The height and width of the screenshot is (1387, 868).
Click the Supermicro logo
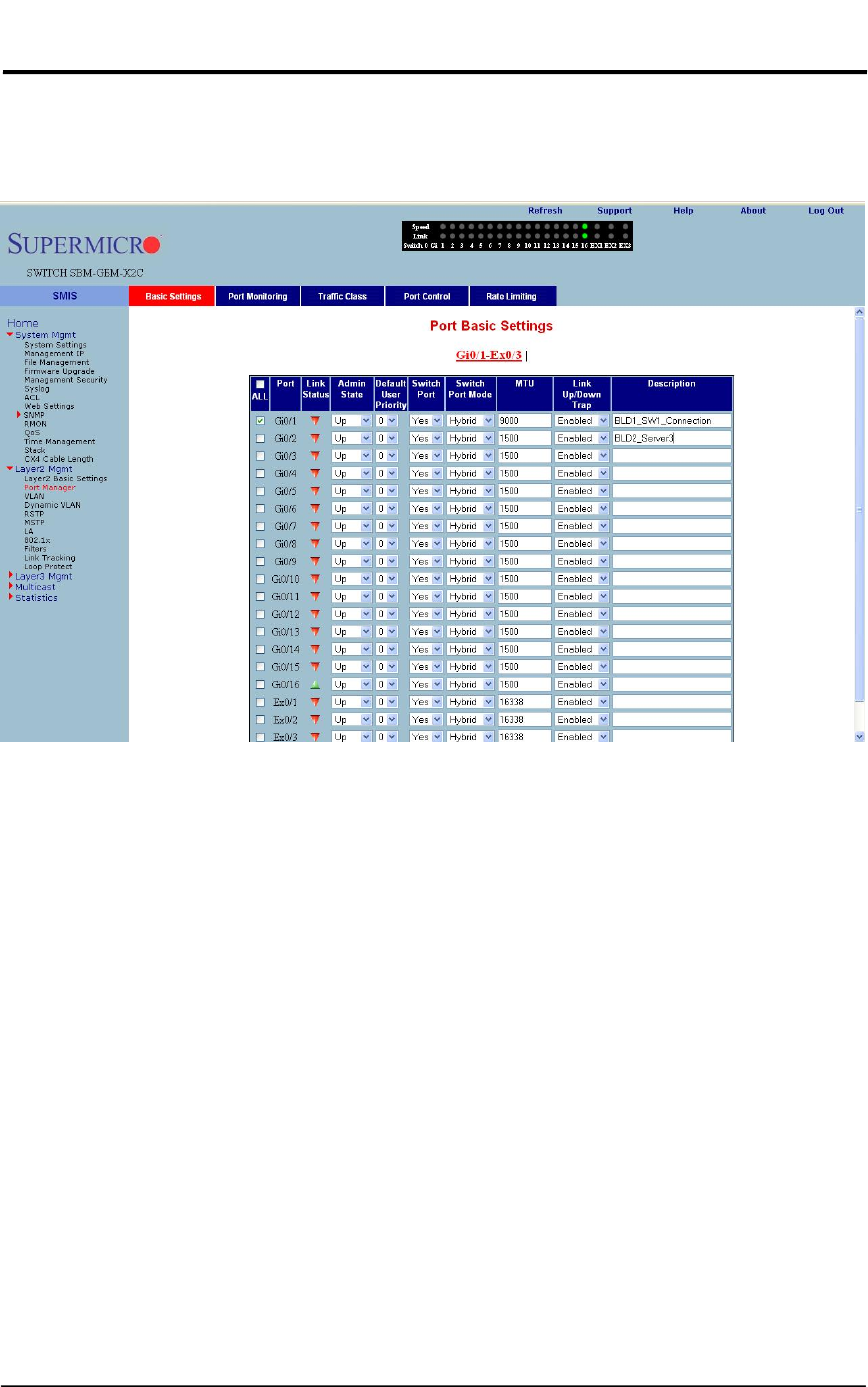84,245
